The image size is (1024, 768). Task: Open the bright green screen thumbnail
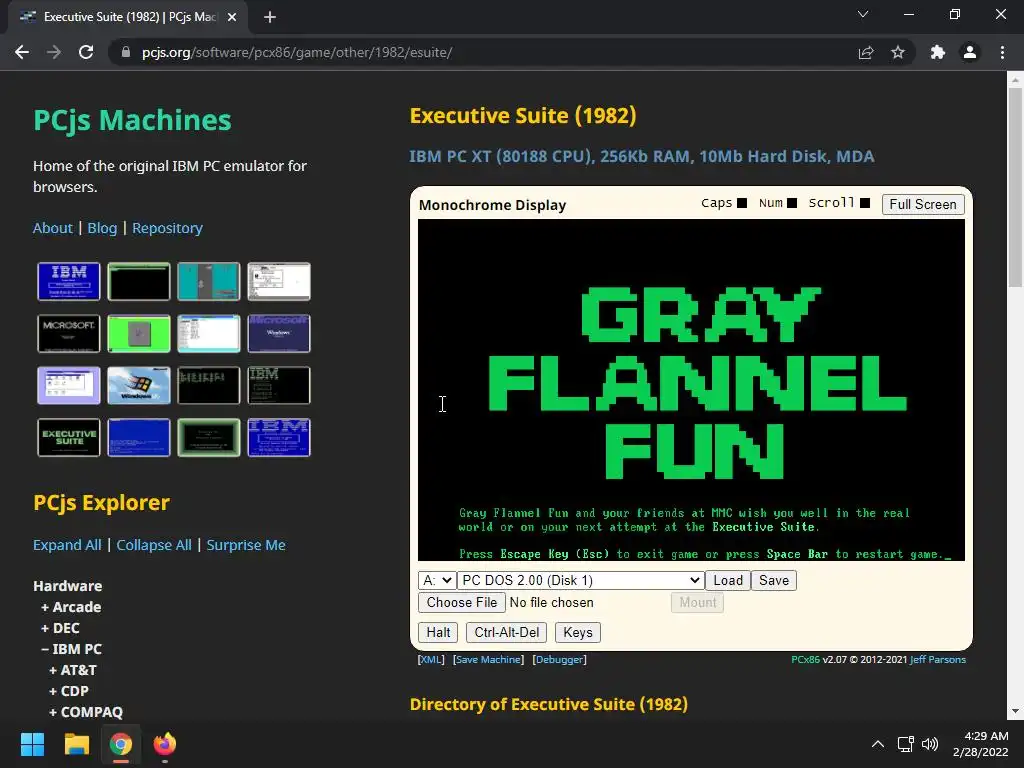[x=138, y=334]
